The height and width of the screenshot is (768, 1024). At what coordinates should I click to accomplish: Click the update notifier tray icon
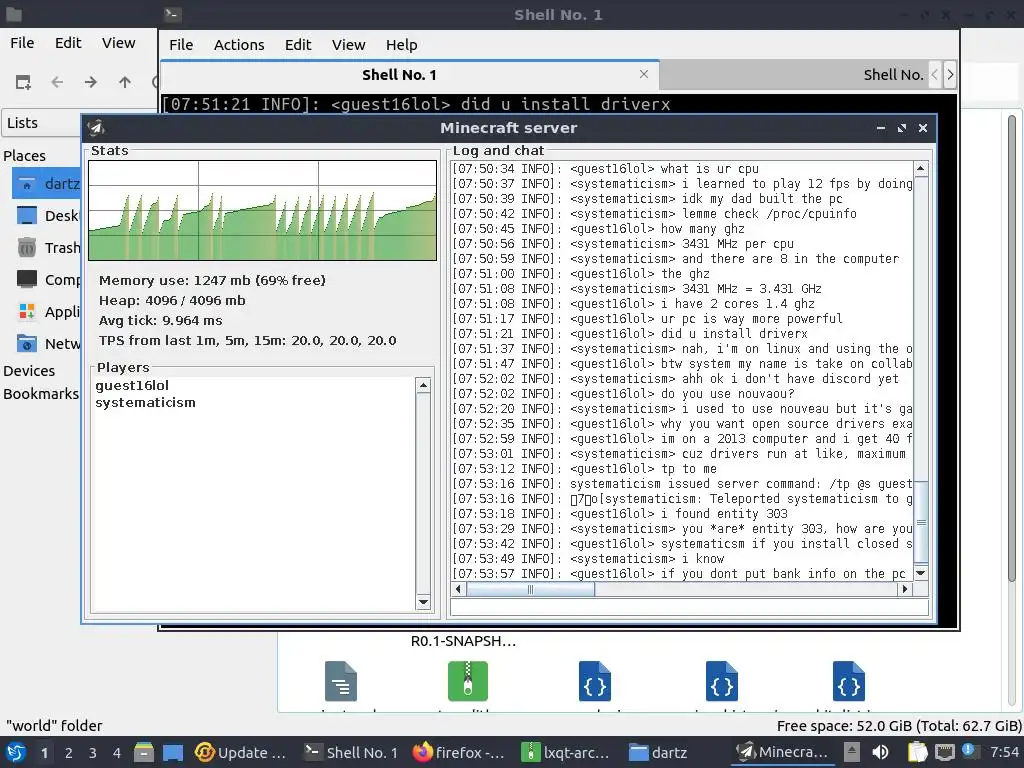tap(968, 751)
